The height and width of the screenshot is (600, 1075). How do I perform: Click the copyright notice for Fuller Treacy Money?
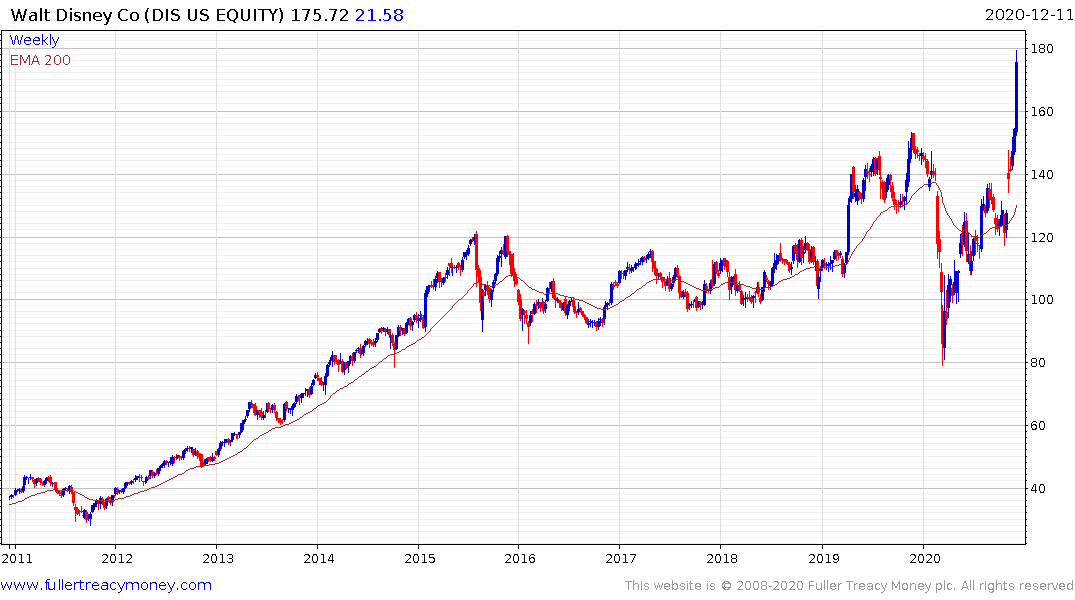tap(849, 586)
